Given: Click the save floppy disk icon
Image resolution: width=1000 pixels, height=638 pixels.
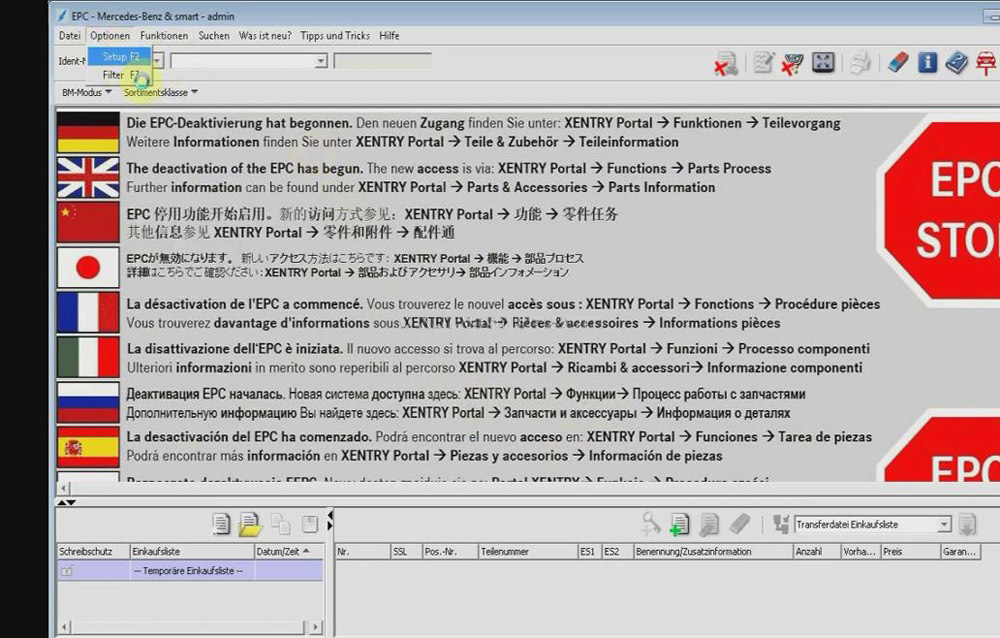Looking at the screenshot, I should tap(310, 524).
